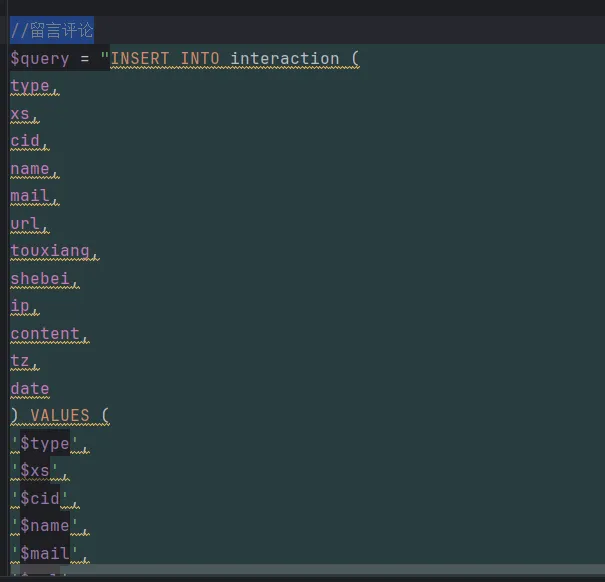The height and width of the screenshot is (582, 605).
Task: Click the cid column name in the column list
Action: [26, 141]
